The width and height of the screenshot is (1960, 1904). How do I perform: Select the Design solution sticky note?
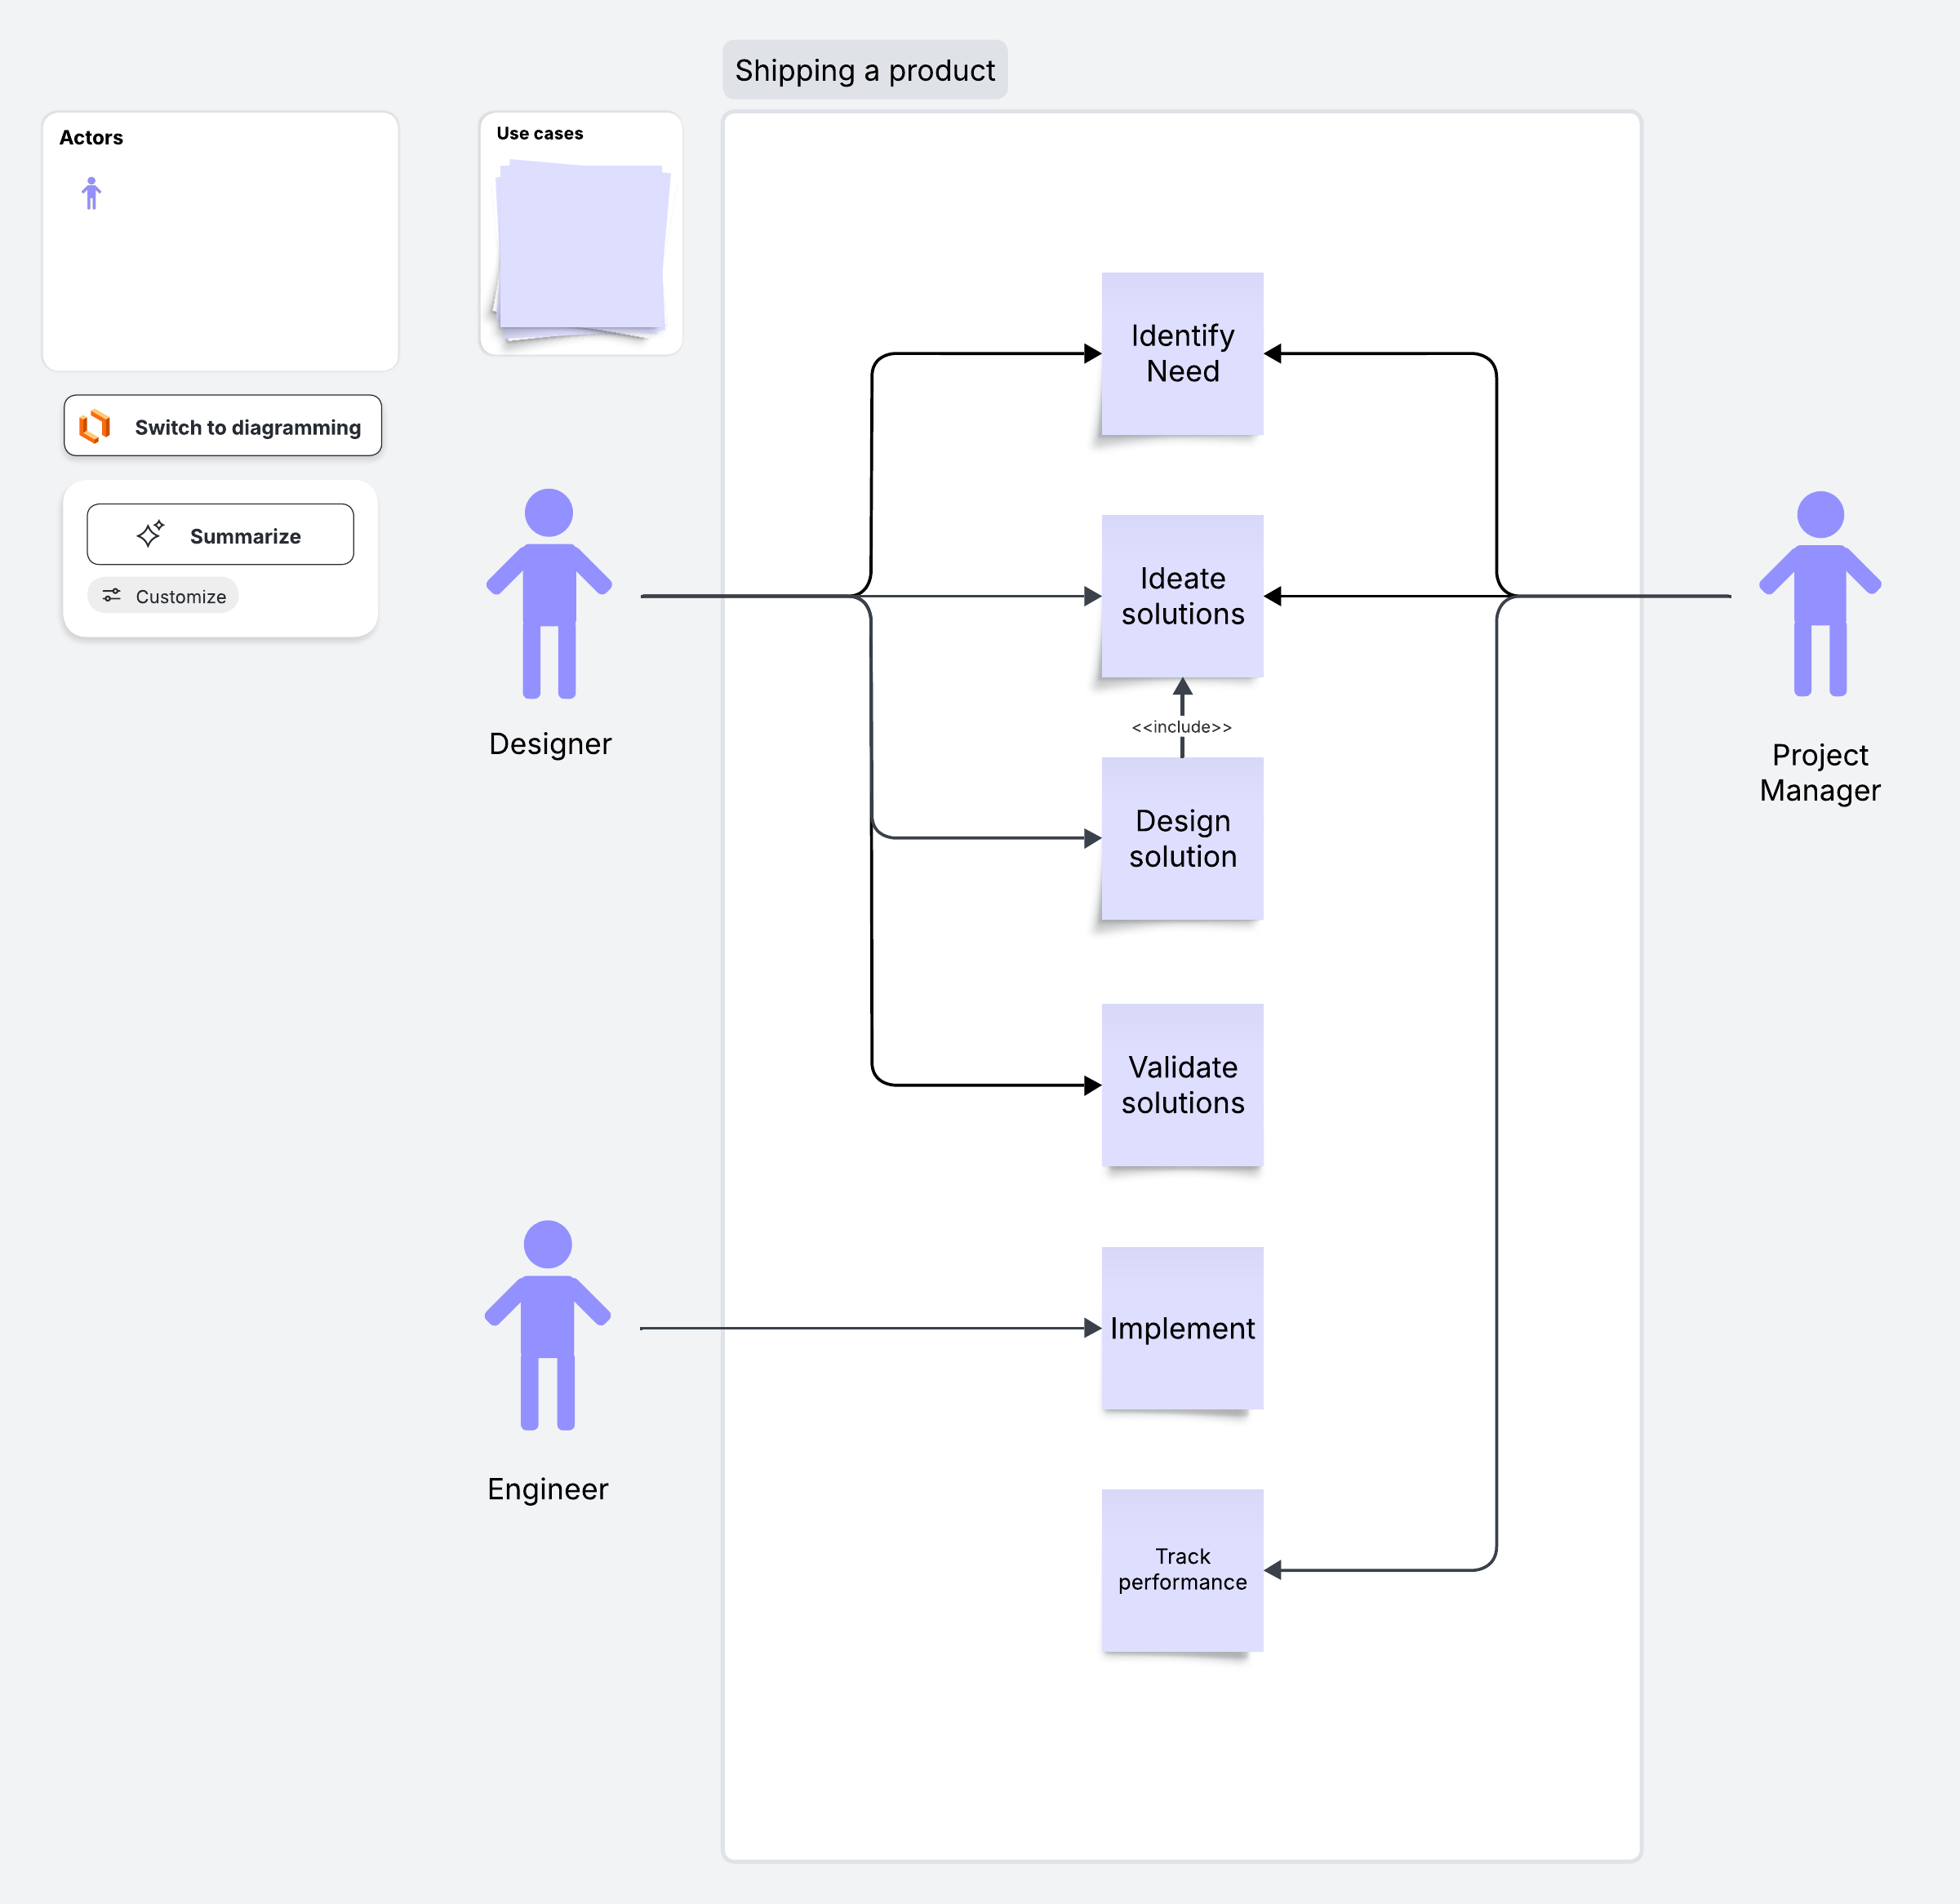[x=1182, y=838]
